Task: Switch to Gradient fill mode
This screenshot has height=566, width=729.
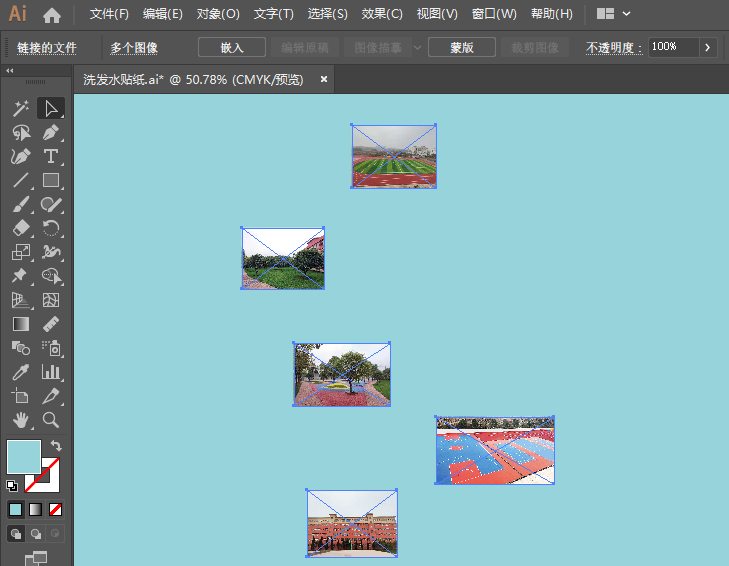Action: point(35,510)
